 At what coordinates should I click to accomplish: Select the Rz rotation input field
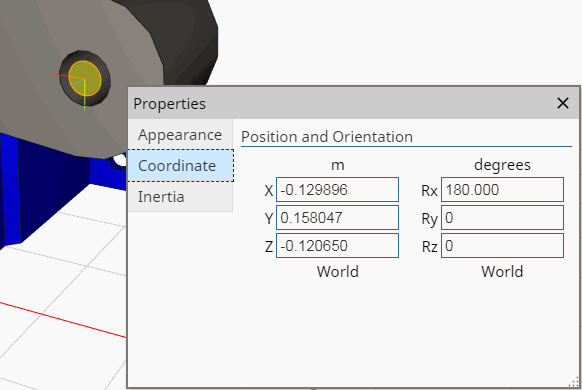point(502,245)
